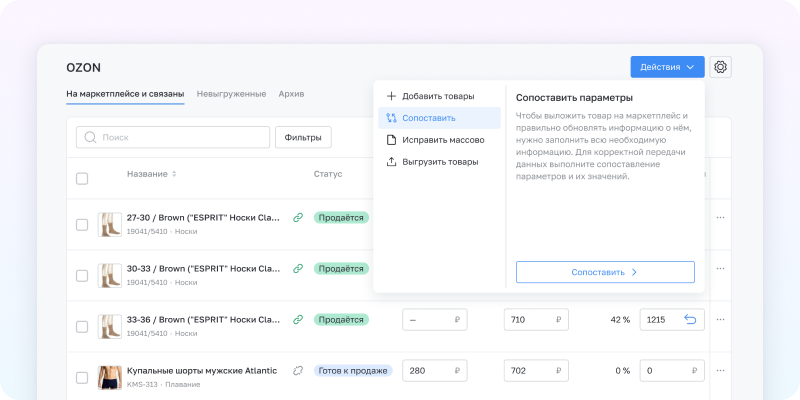Click link icon on 30-33 Brown socks row

[297, 268]
